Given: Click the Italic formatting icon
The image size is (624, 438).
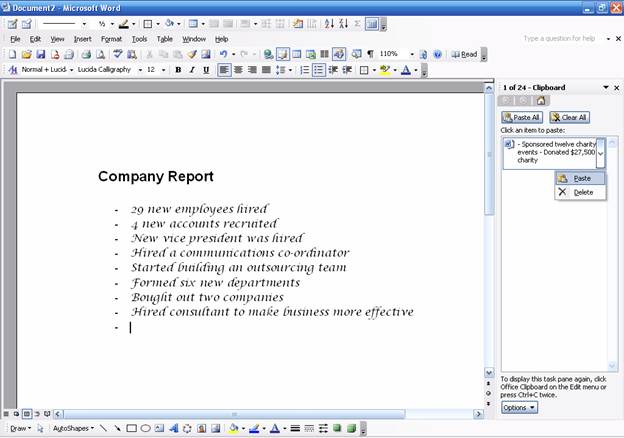Looking at the screenshot, I should [192, 70].
